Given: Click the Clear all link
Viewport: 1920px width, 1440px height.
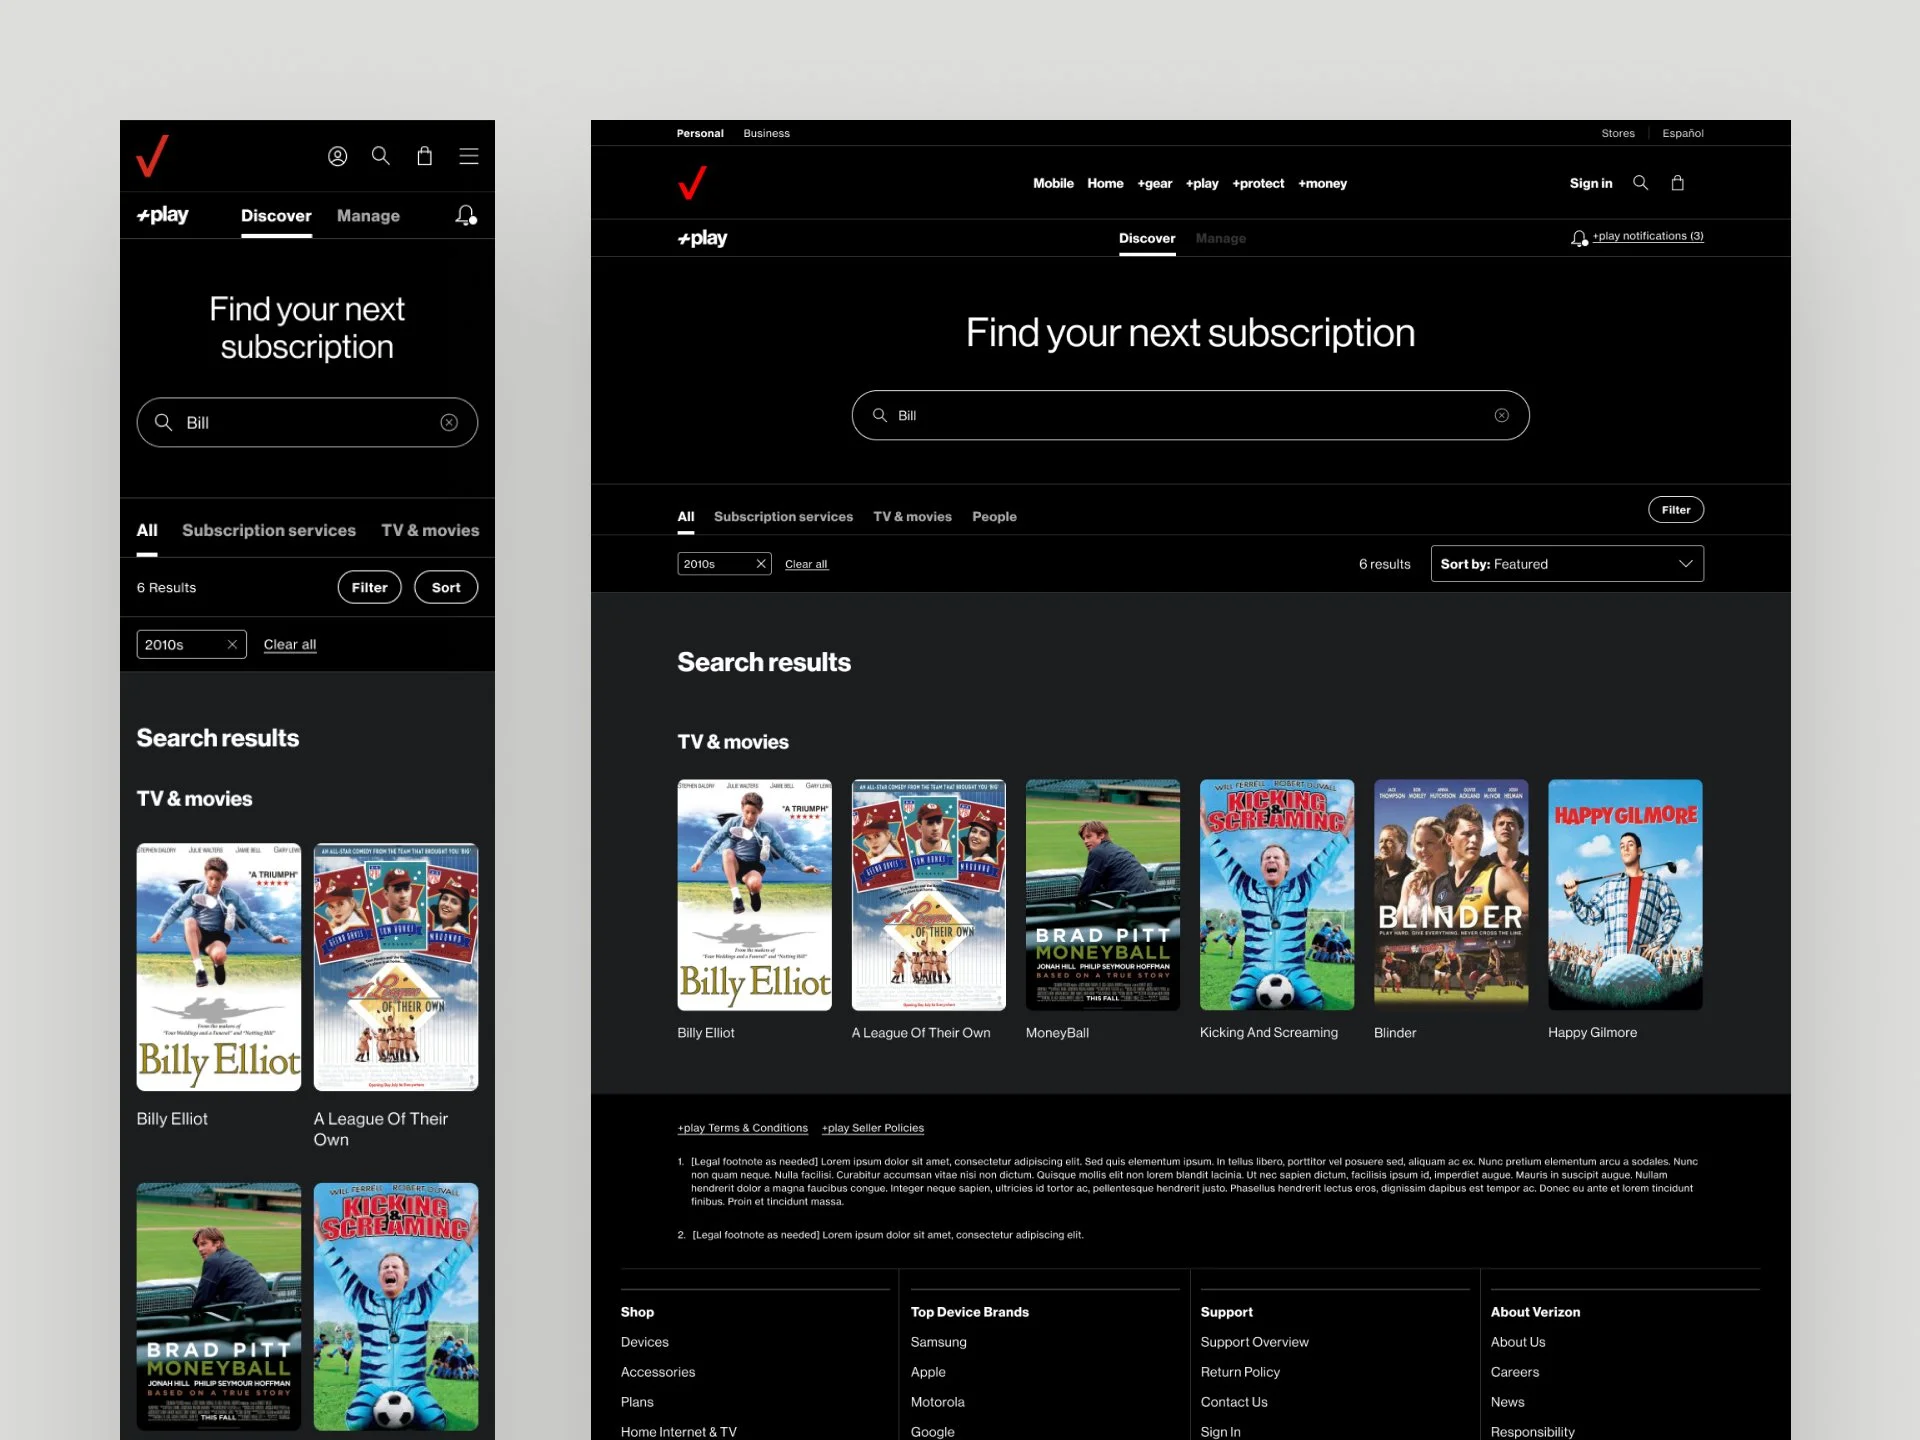Looking at the screenshot, I should [806, 563].
